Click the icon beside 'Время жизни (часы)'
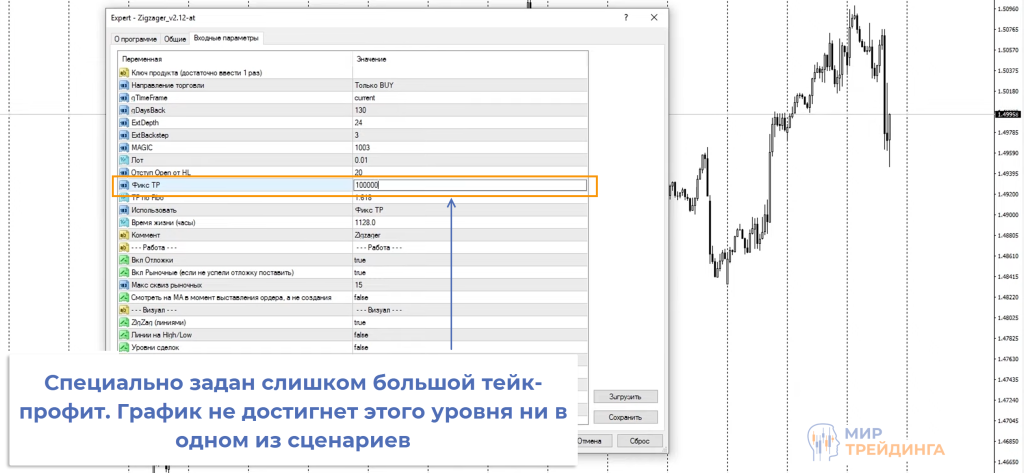Screen dimensions: 1024x473 click(124, 222)
